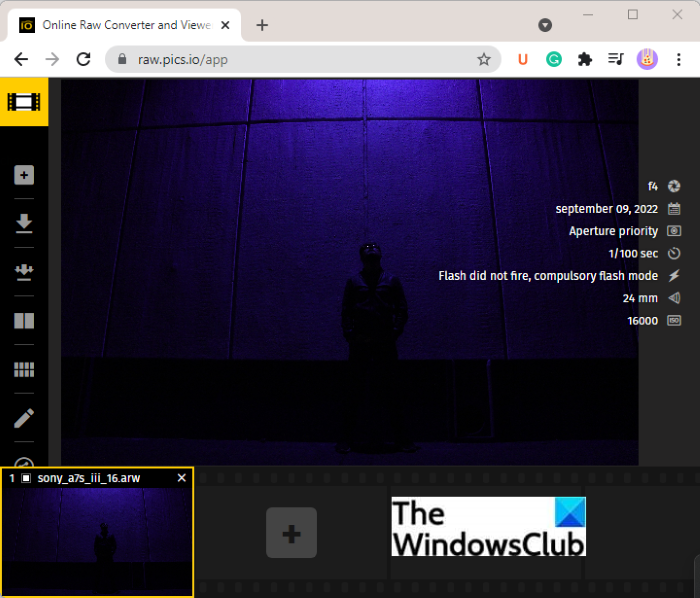The image size is (700, 598).
Task: Click the focal length icon beside 24 mm
Action: click(674, 298)
